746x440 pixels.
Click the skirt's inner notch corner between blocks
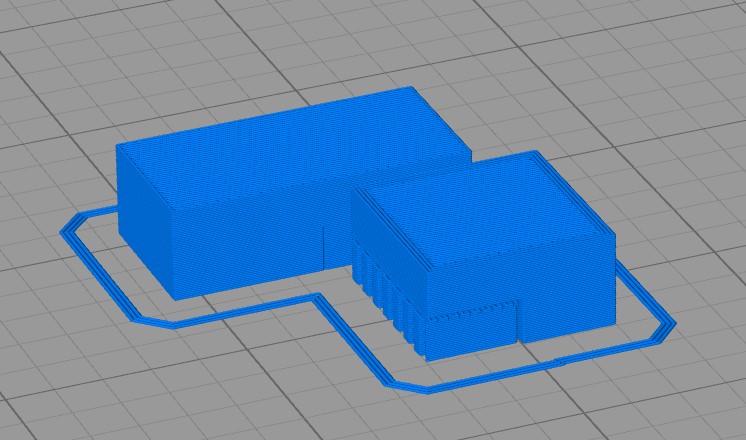coord(320,297)
